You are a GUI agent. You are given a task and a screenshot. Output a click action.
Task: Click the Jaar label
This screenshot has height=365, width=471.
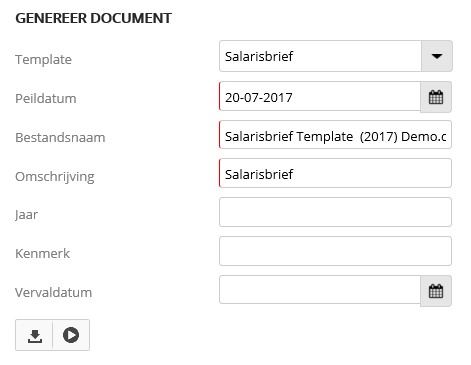[x=26, y=215]
